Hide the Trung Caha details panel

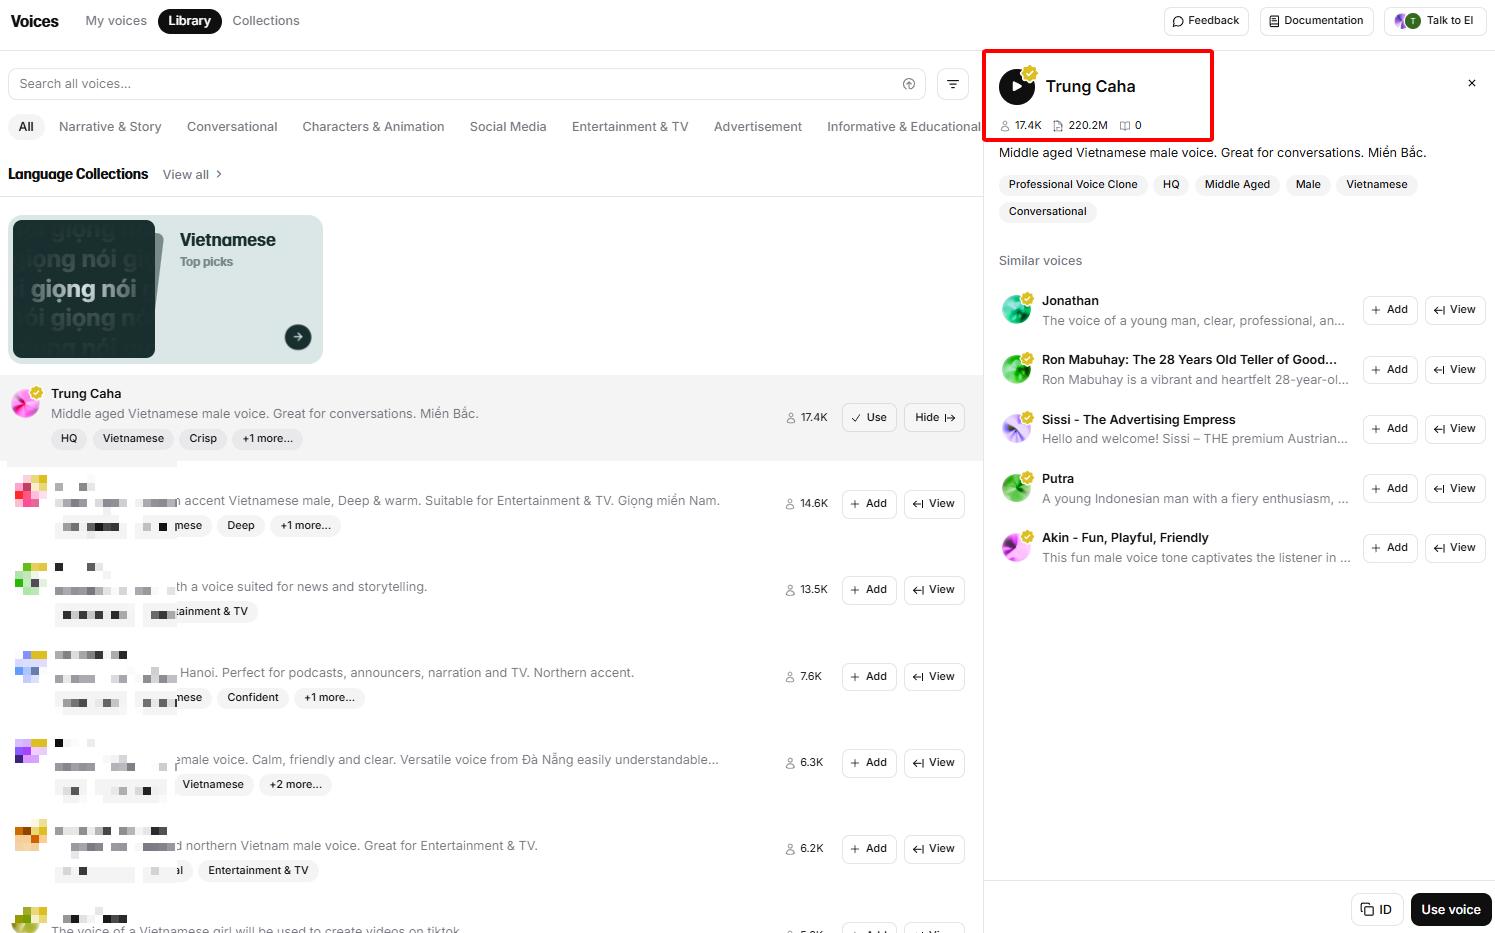tap(934, 418)
